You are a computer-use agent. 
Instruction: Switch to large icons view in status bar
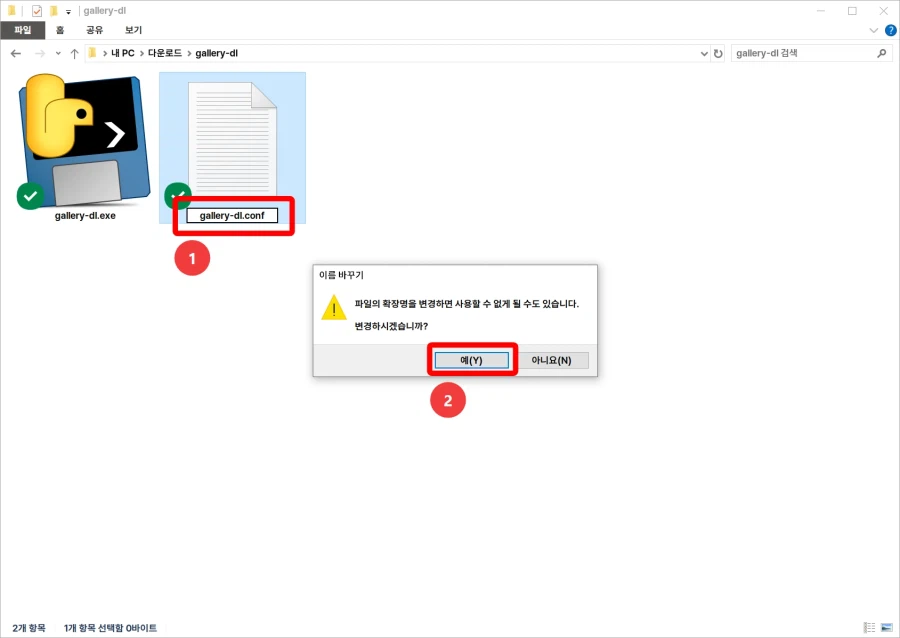pyautogui.click(x=887, y=628)
